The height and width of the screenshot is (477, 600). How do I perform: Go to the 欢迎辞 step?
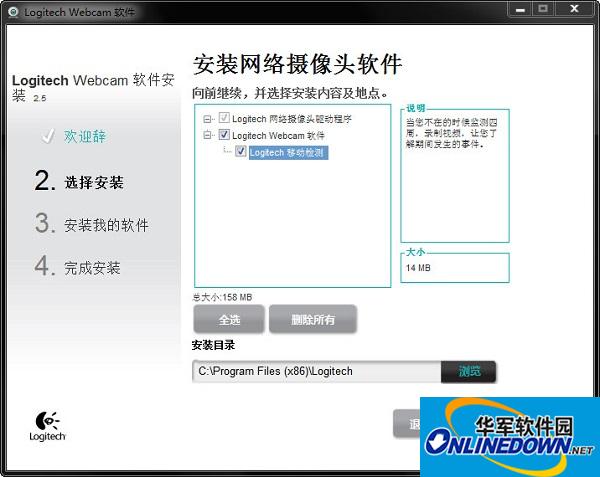(x=85, y=136)
